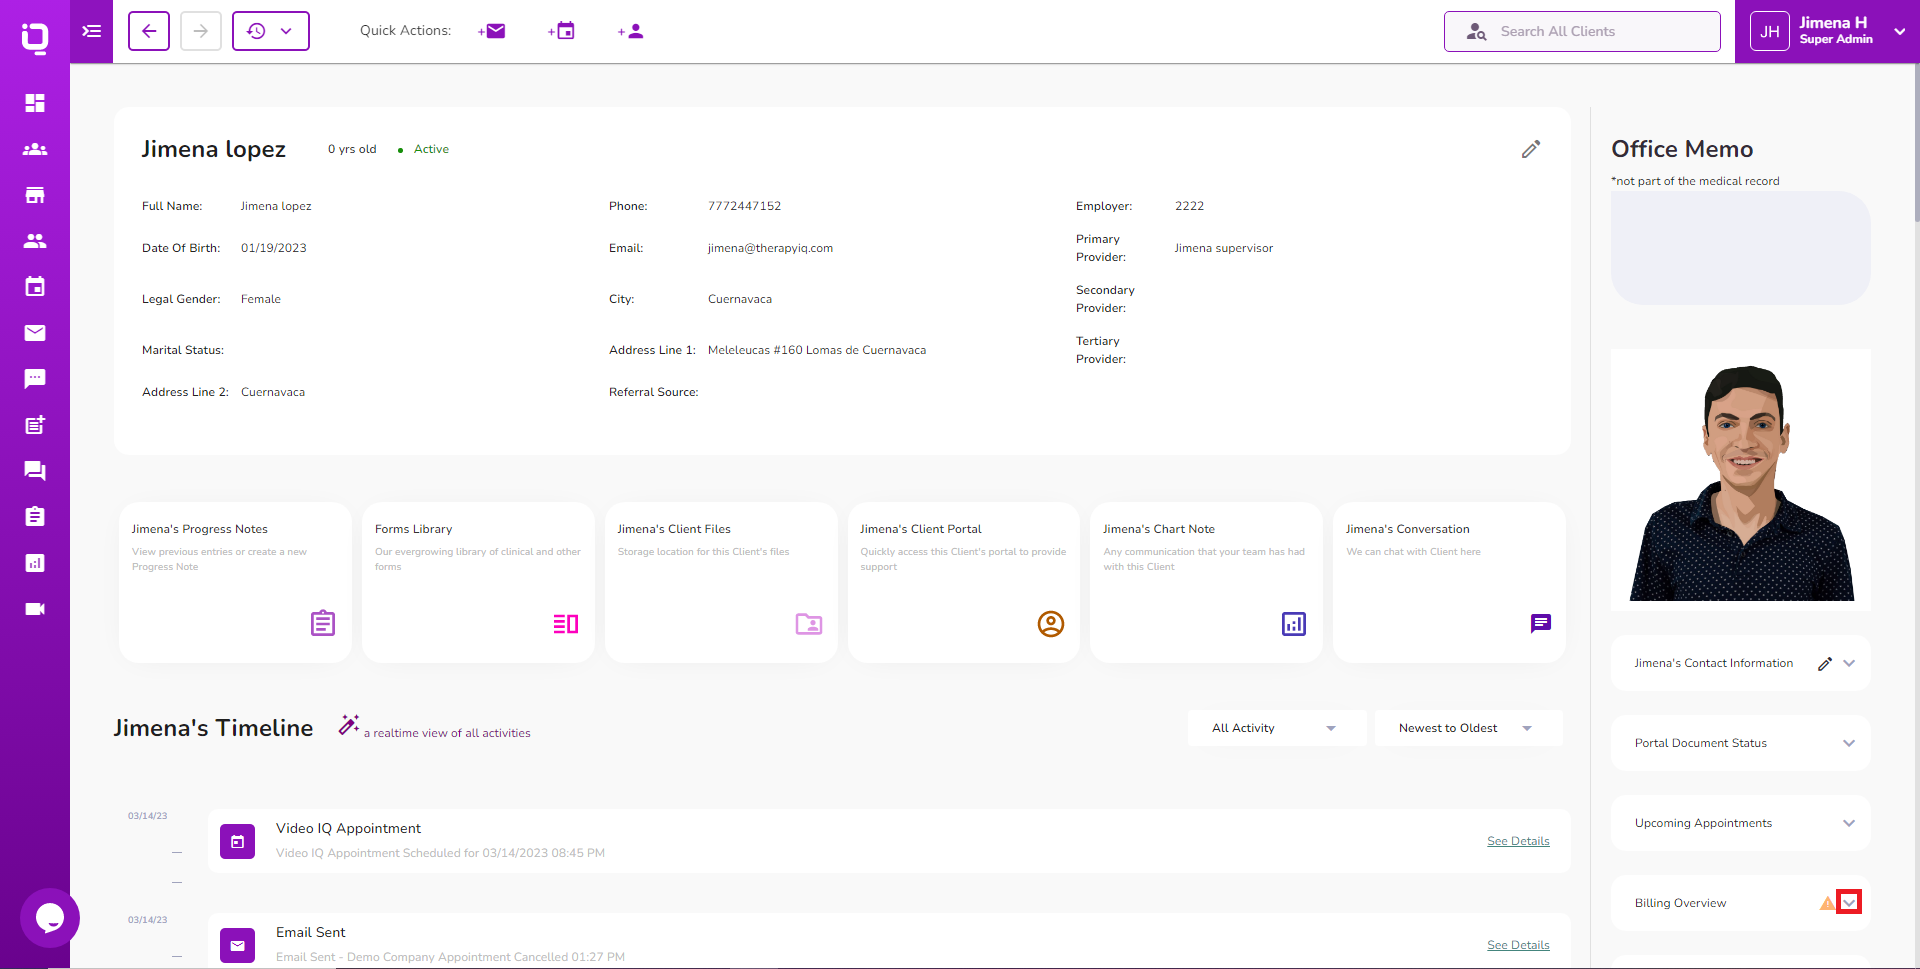
Task: Open the support chat bubble icon
Action: click(50, 918)
